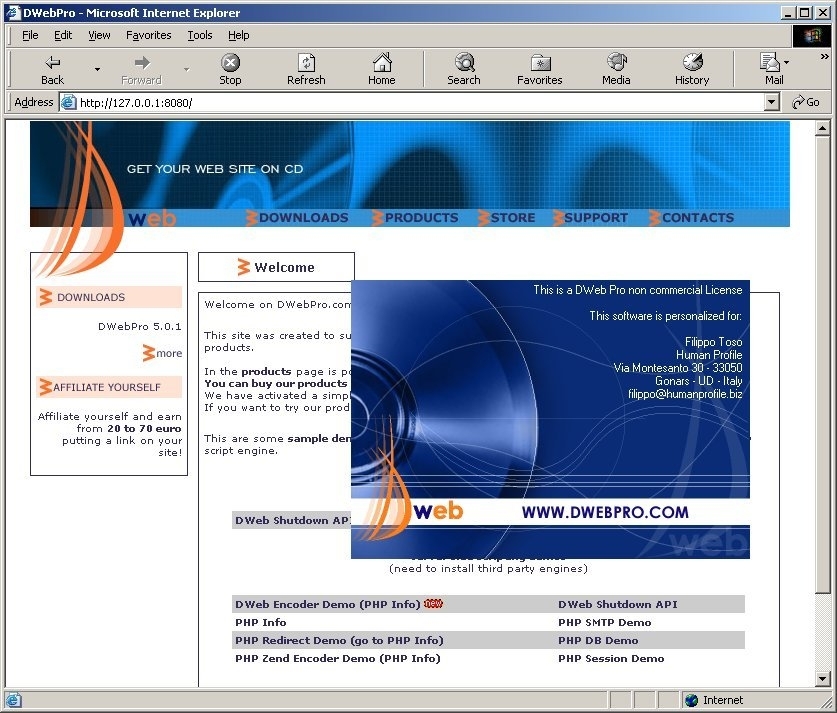Click the new badge beside Encoder Demo
The height and width of the screenshot is (713, 837).
(x=433, y=604)
